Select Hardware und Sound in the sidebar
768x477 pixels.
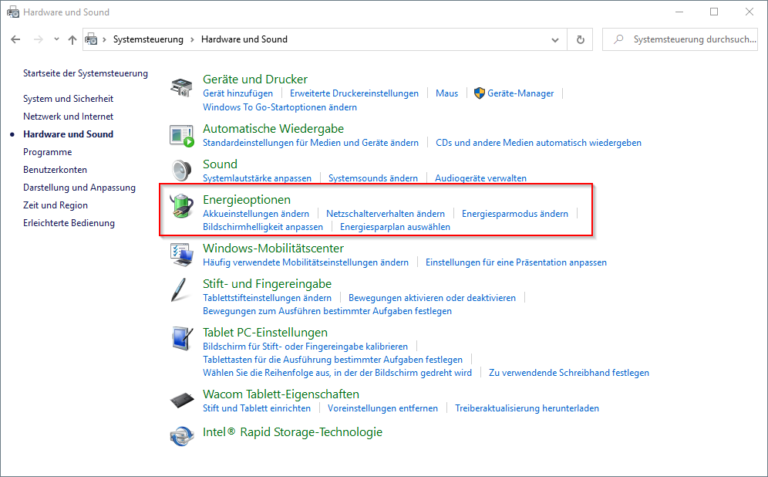(68, 134)
